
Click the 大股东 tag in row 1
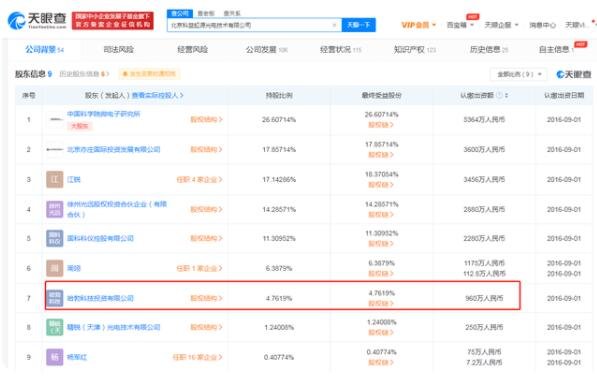[80, 126]
